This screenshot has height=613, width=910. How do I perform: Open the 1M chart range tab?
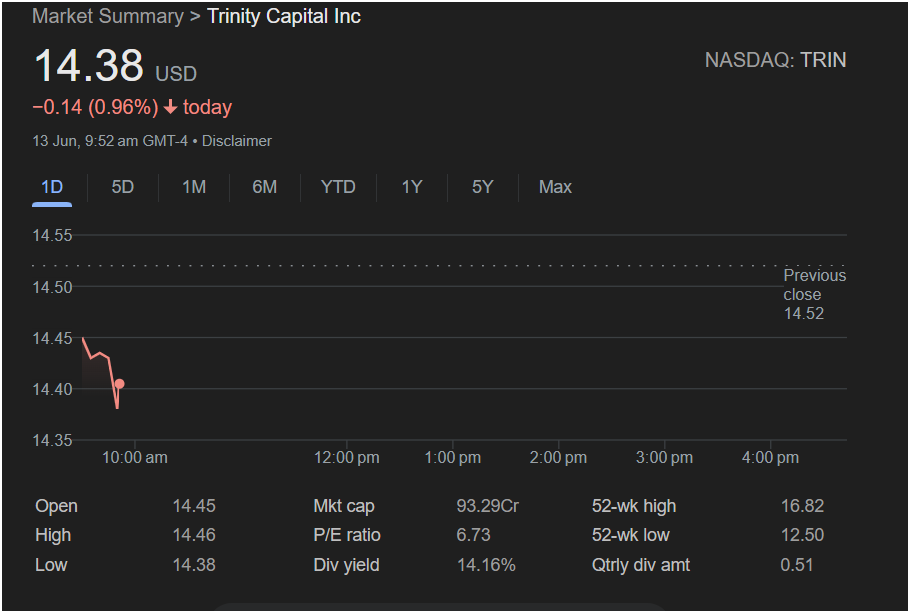click(x=194, y=187)
